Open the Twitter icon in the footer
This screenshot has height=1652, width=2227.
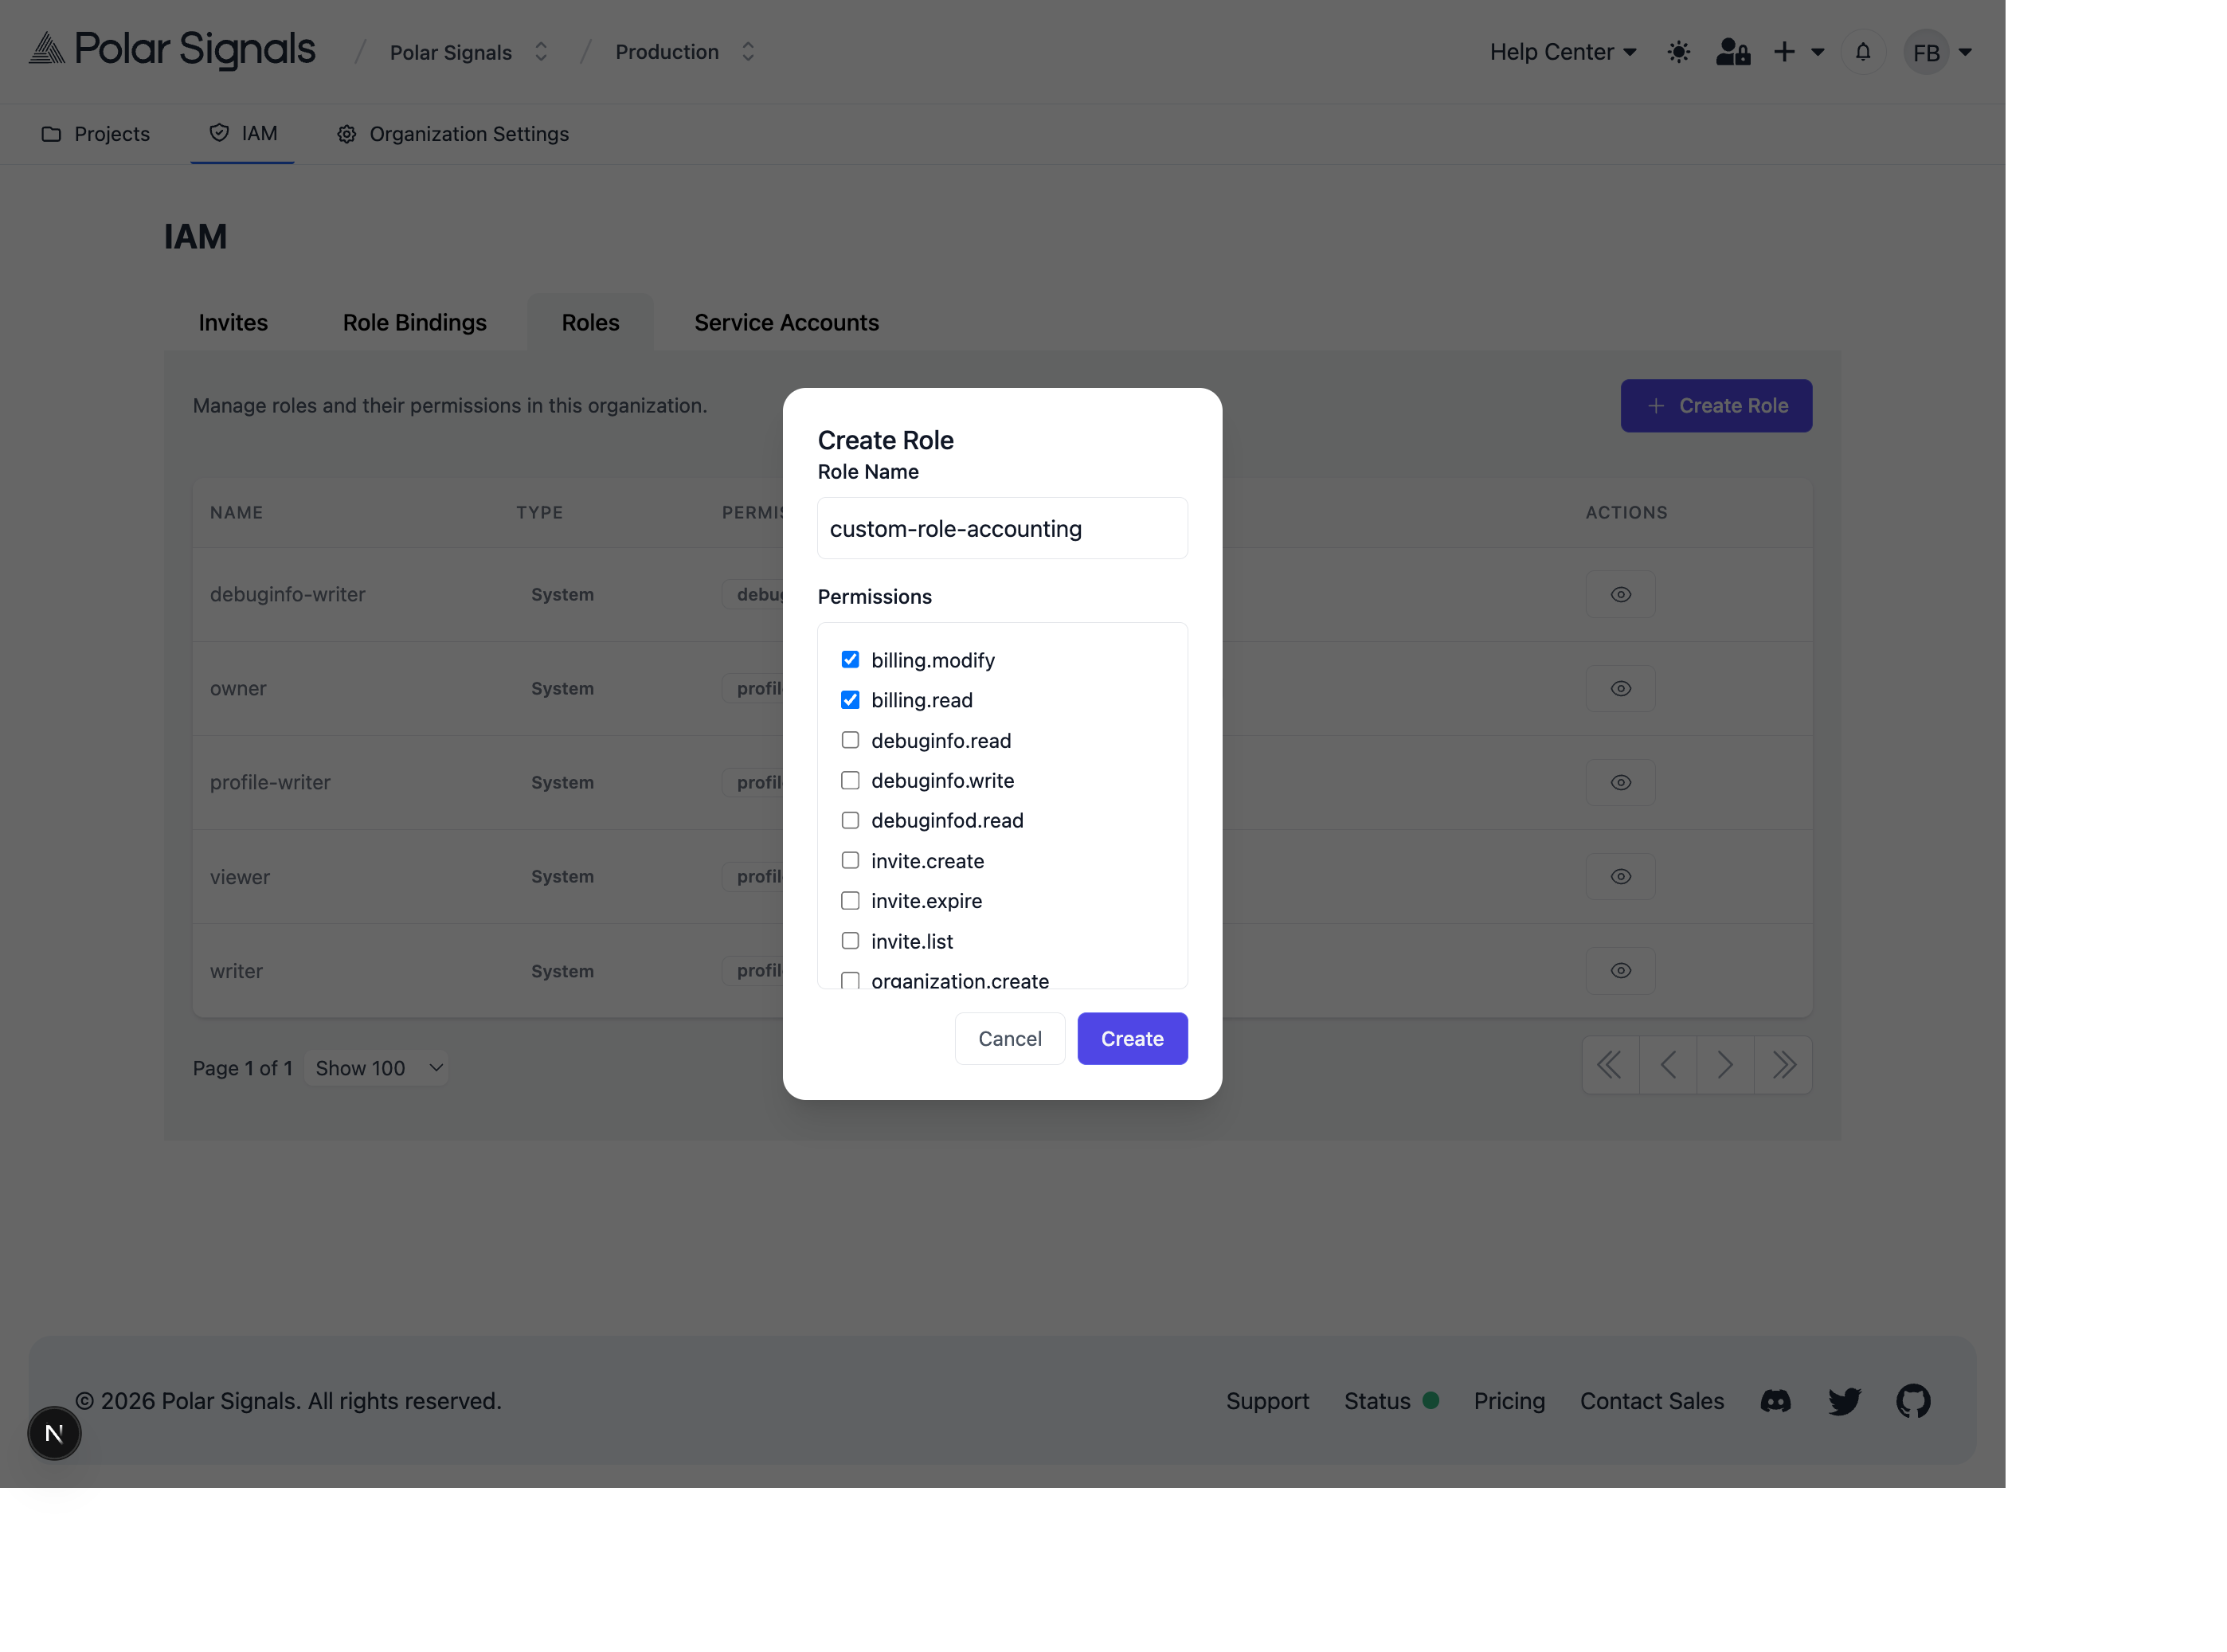point(1844,1400)
